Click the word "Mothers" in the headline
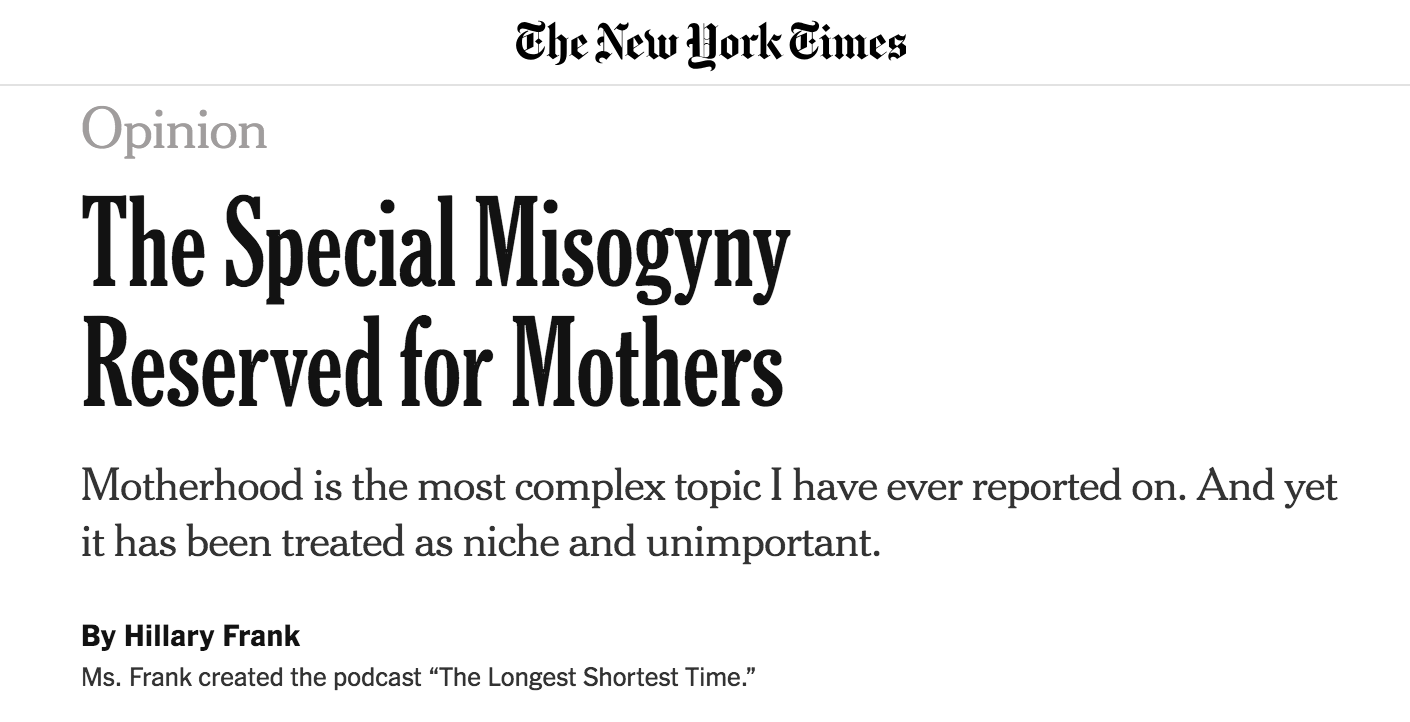The width and height of the screenshot is (1410, 722). pos(648,360)
